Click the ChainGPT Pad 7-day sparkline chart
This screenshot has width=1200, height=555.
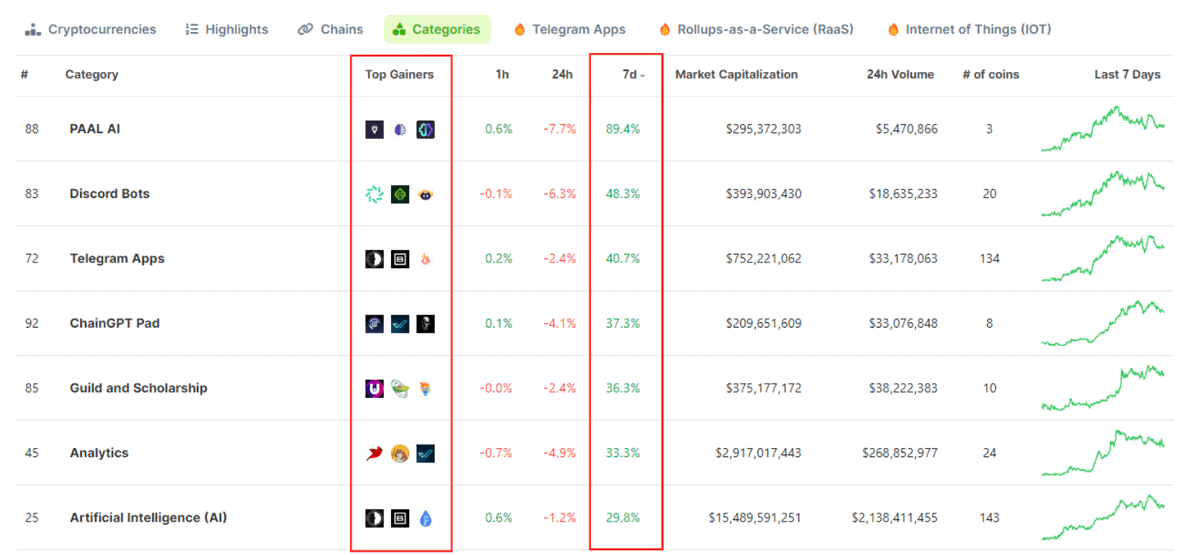pos(1102,324)
